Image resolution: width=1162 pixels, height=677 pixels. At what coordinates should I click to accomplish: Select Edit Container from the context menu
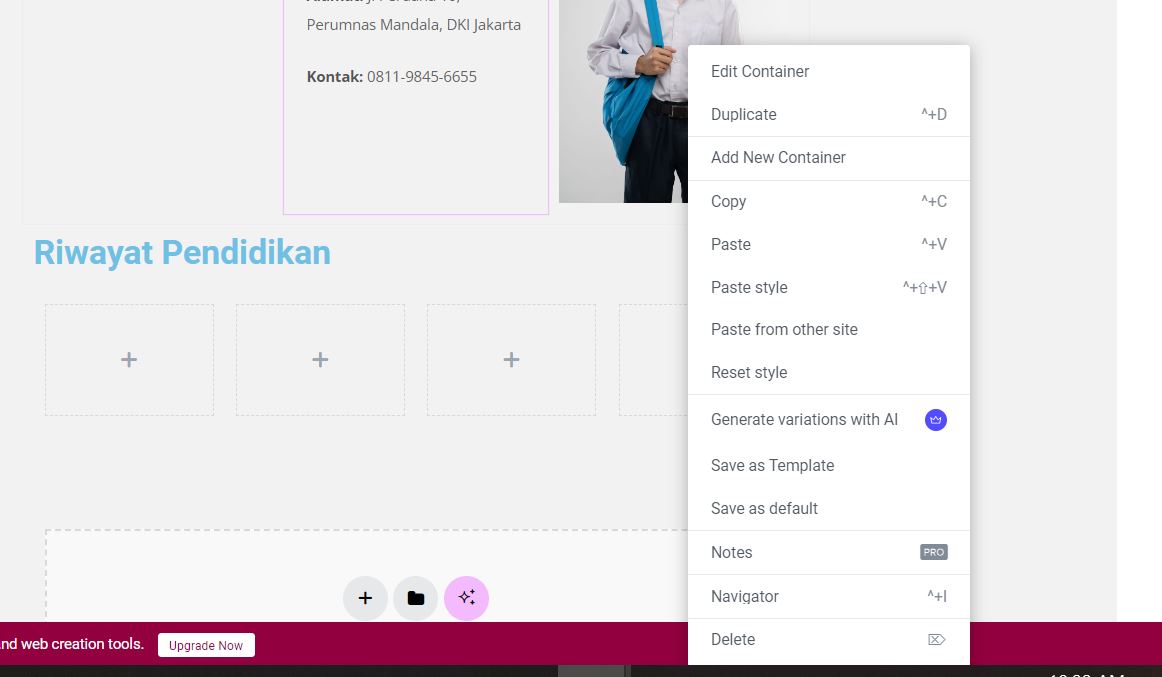pos(759,71)
